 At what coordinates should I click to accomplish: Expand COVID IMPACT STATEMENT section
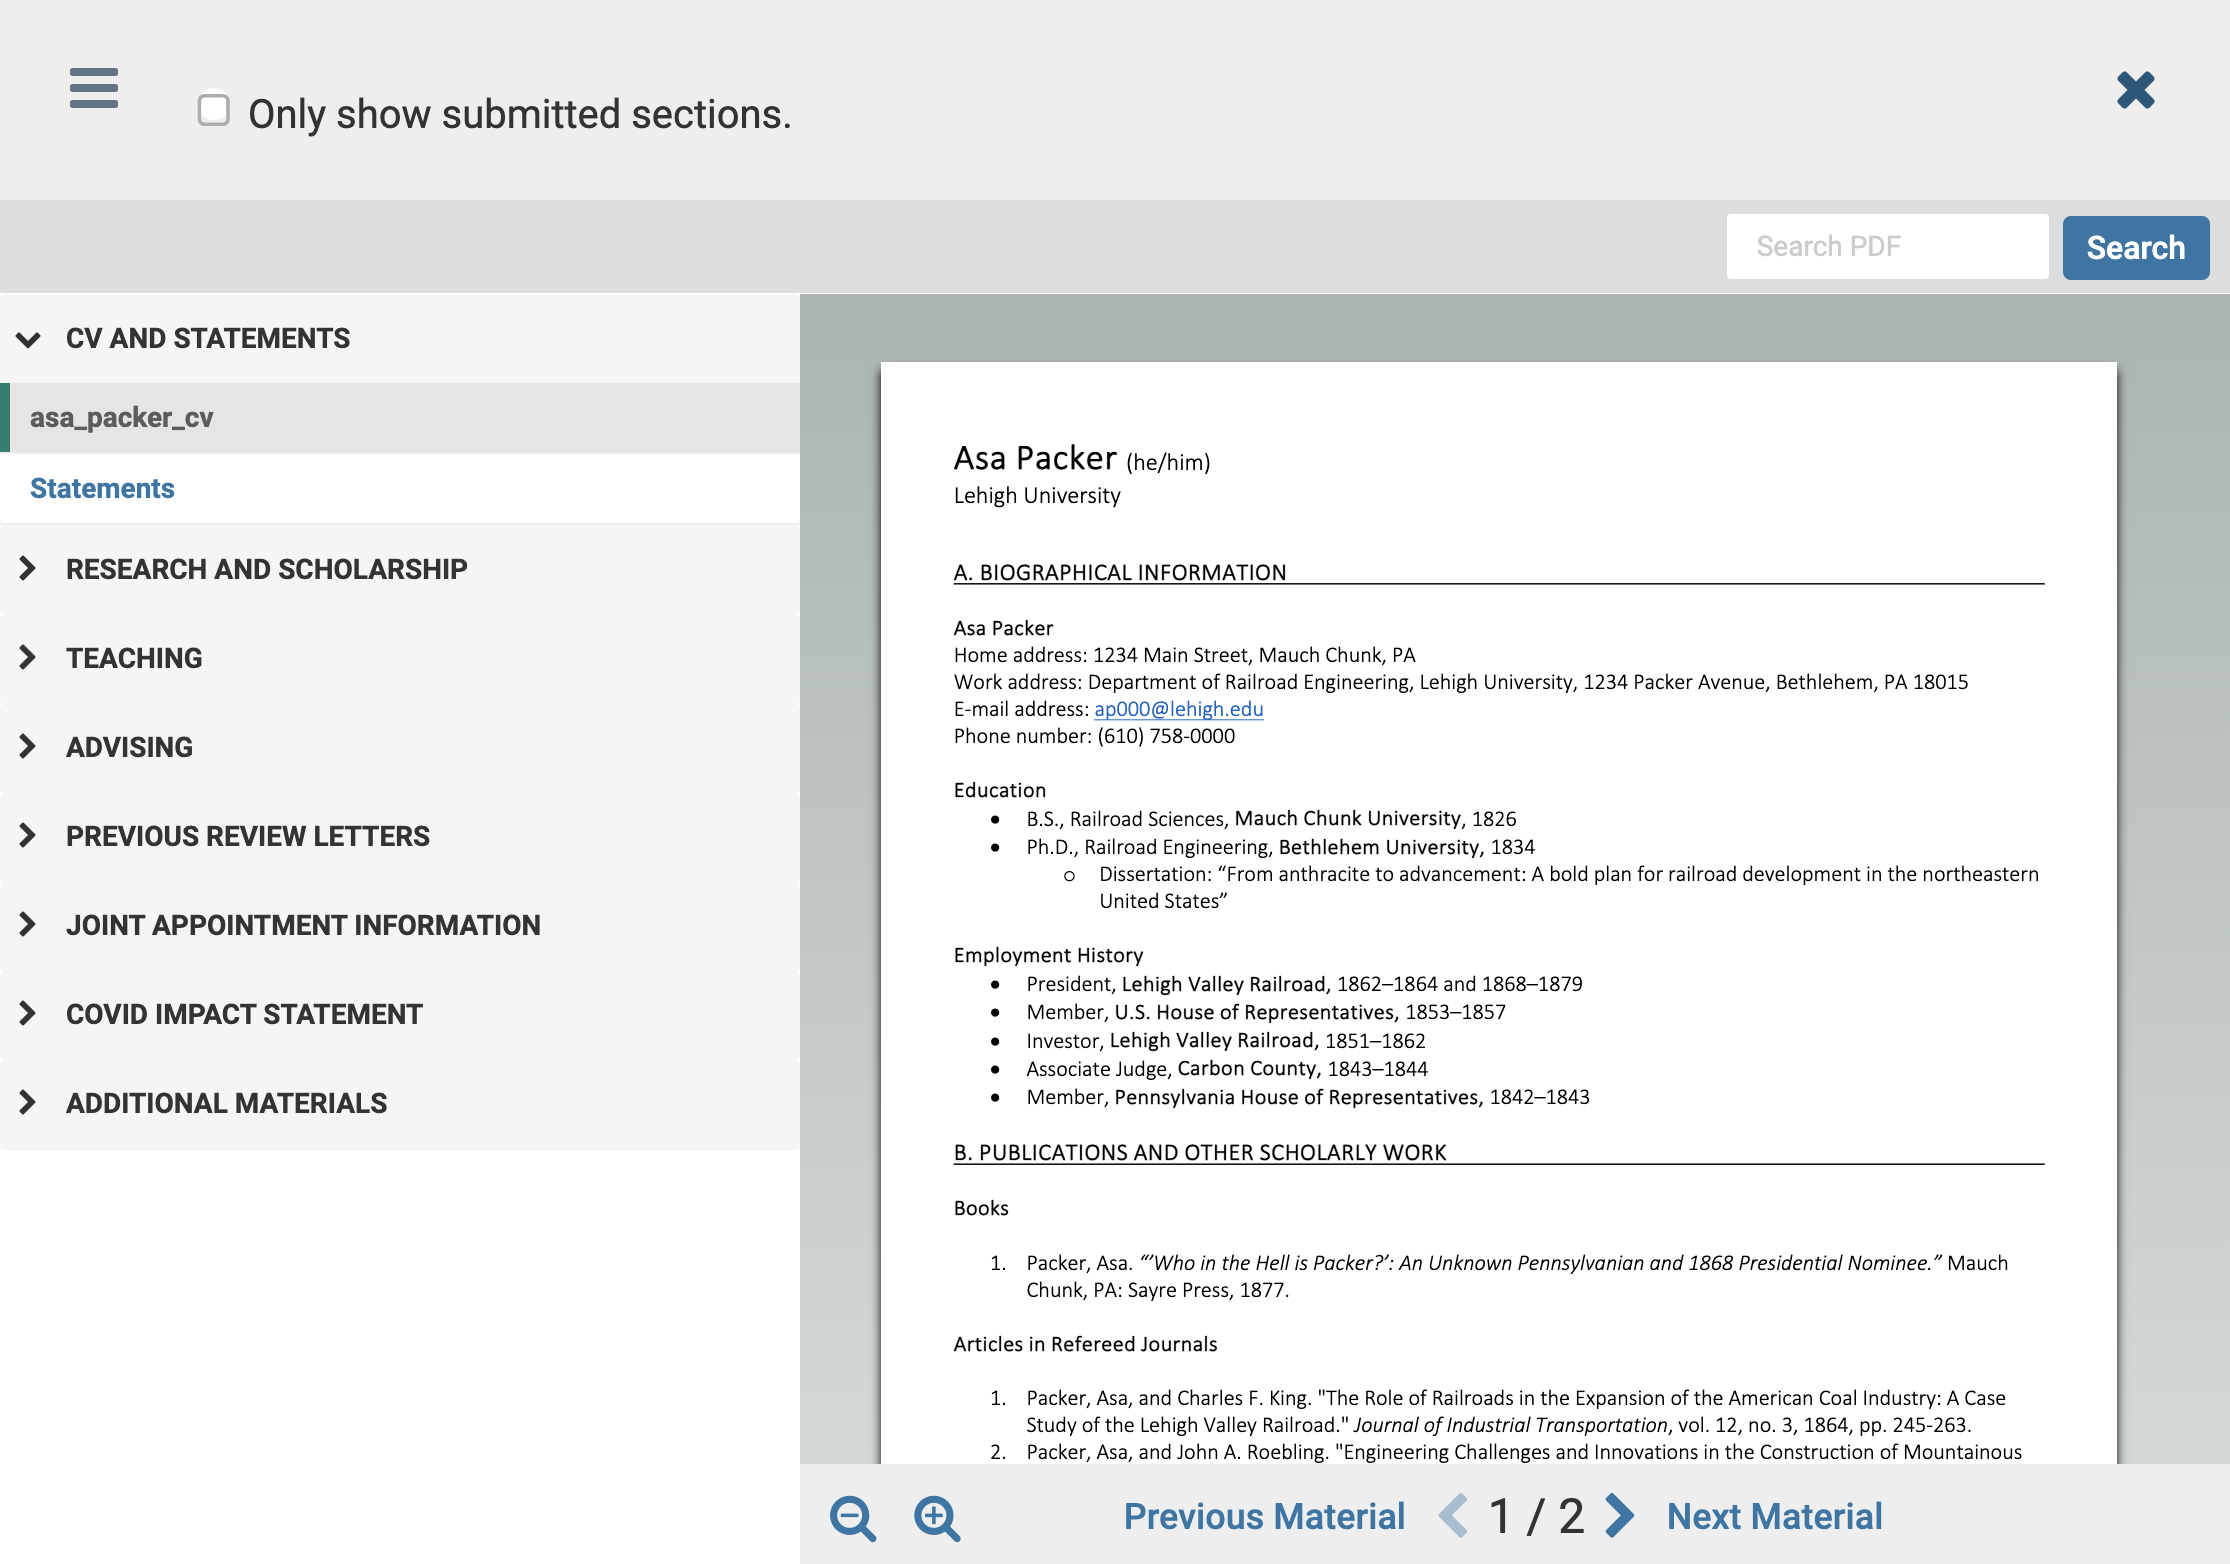point(400,1014)
